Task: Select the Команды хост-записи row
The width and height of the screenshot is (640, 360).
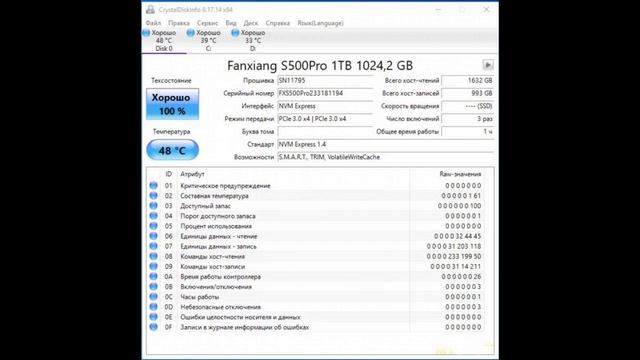Action: [316, 267]
